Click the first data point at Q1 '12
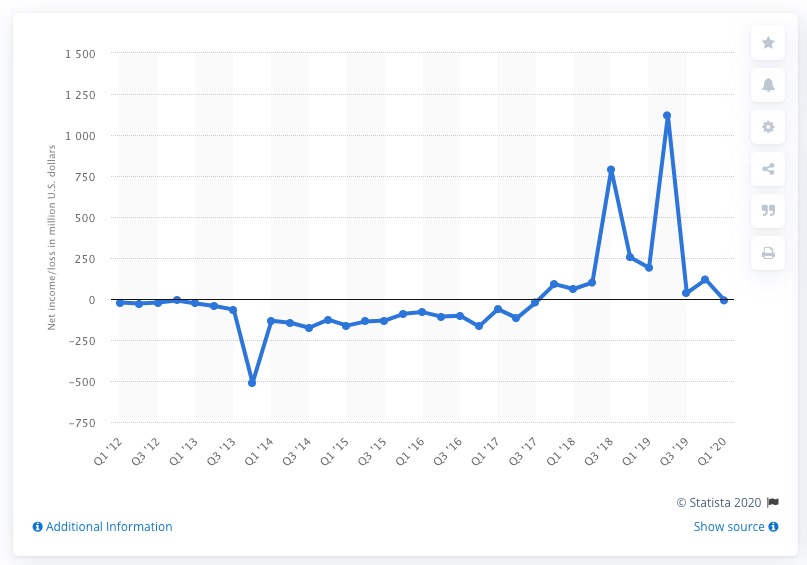The image size is (807, 565). [120, 303]
